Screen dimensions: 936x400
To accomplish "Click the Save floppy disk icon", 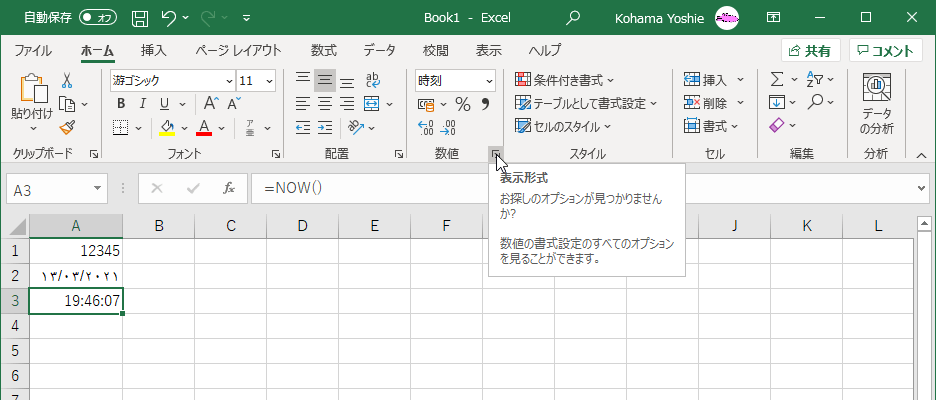I will [140, 17].
